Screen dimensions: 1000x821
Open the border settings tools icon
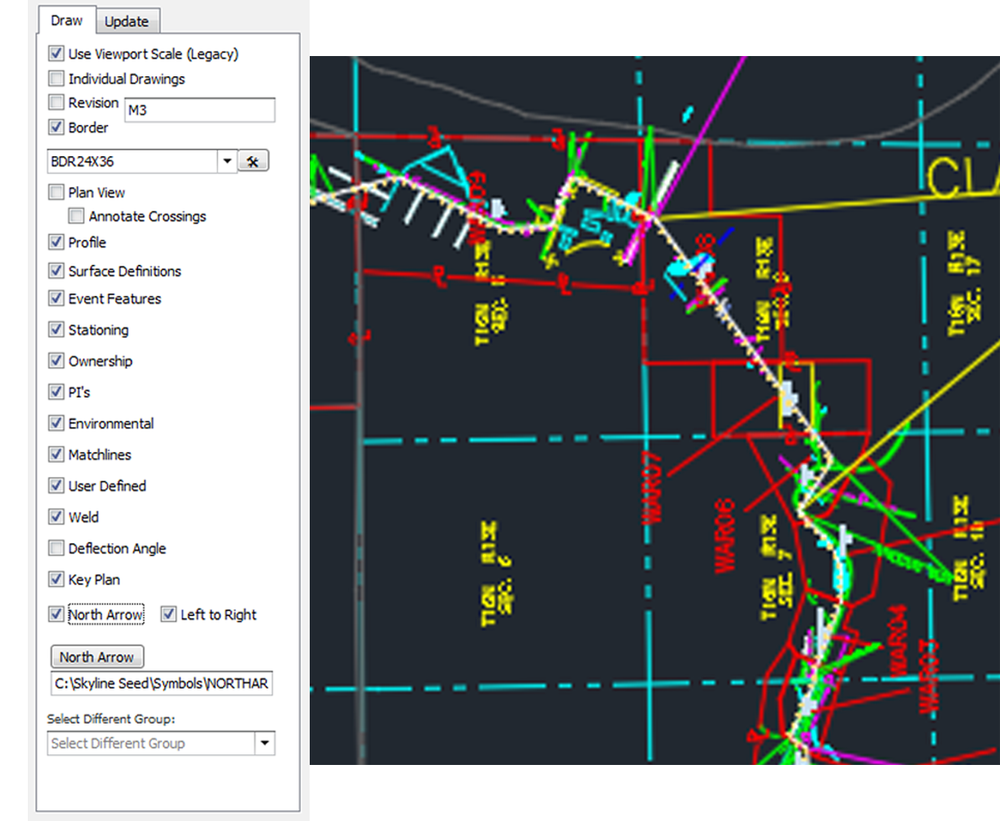click(252, 160)
